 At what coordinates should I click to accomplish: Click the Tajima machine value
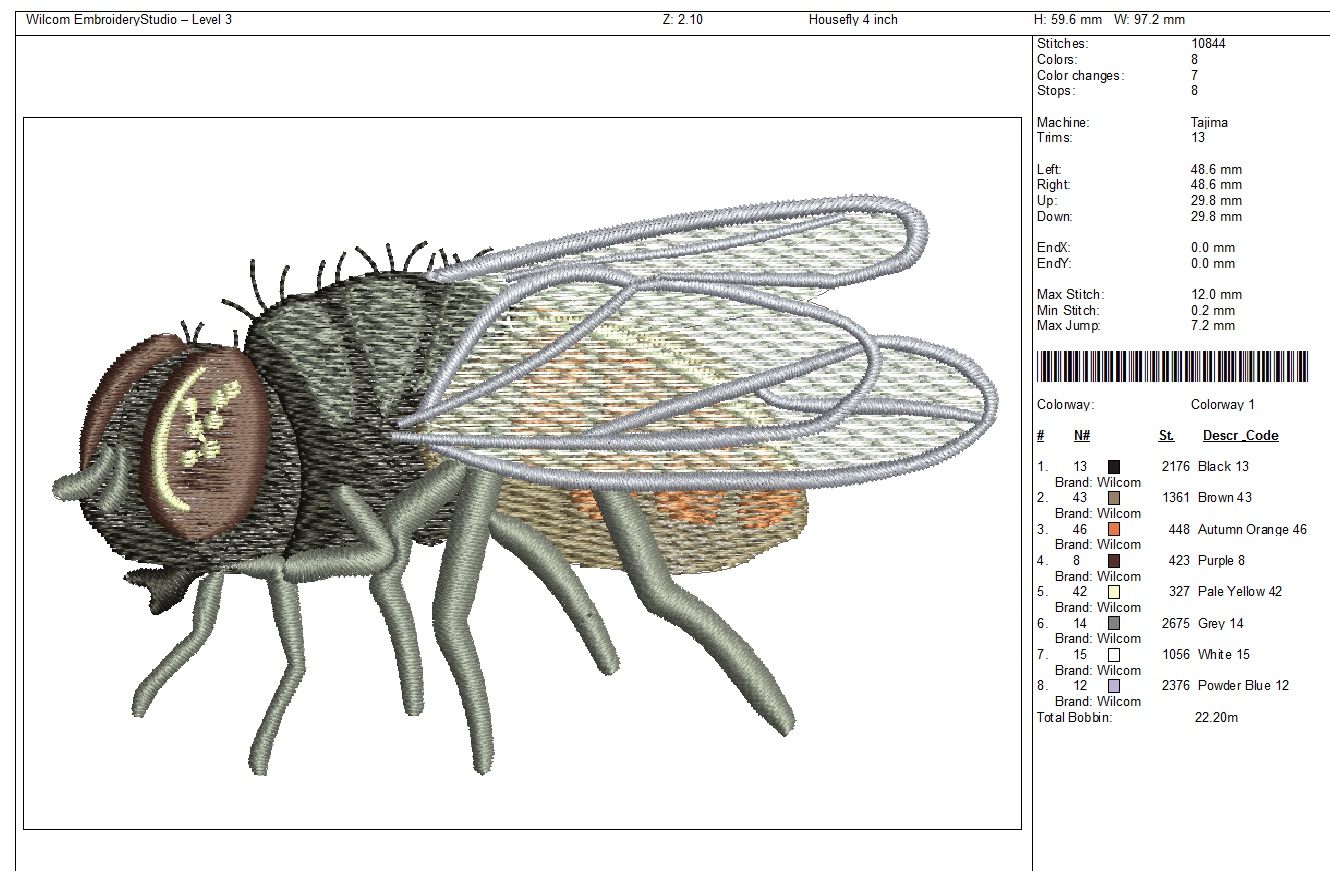tap(1209, 123)
